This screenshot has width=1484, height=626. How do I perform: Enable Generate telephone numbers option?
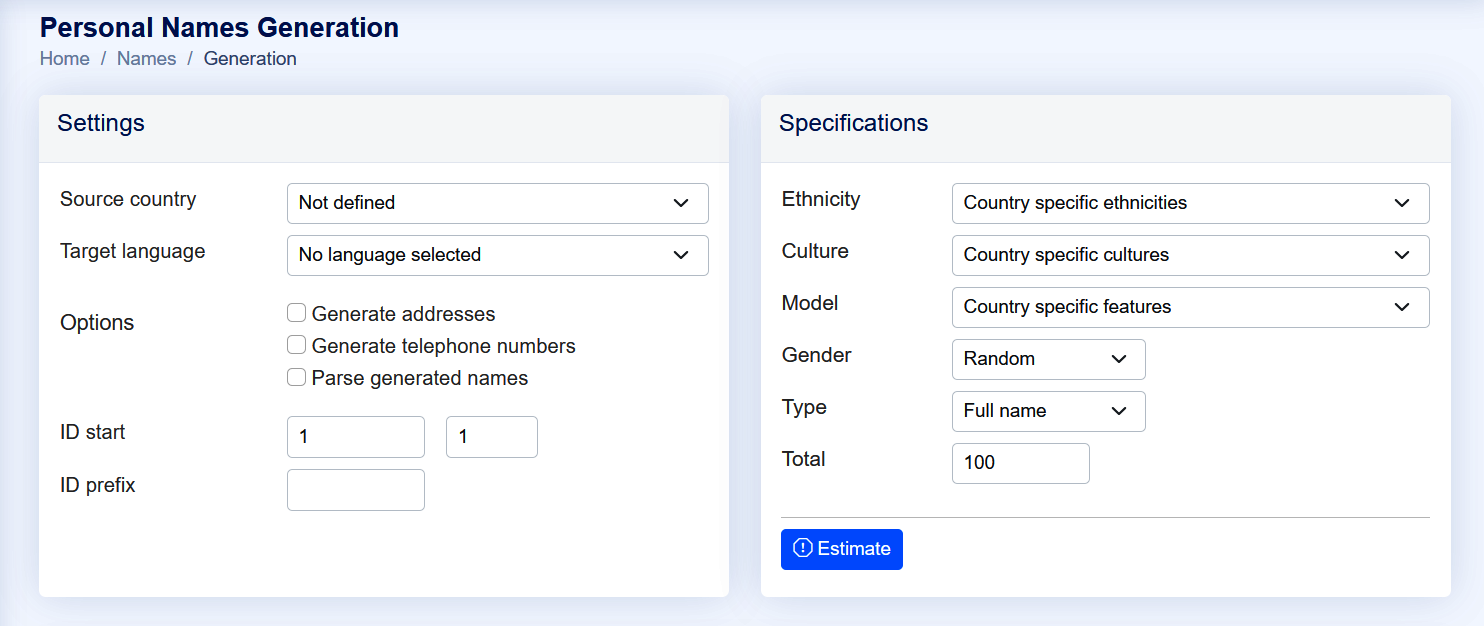[296, 345]
